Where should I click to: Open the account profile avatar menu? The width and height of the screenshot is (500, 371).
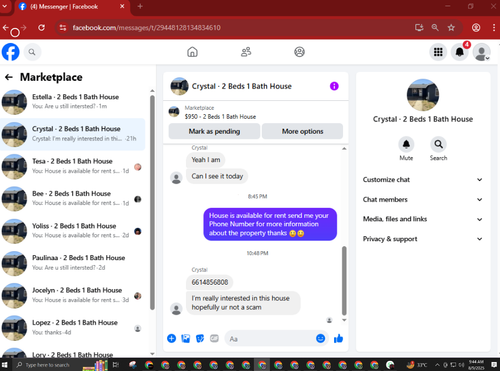coord(482,52)
